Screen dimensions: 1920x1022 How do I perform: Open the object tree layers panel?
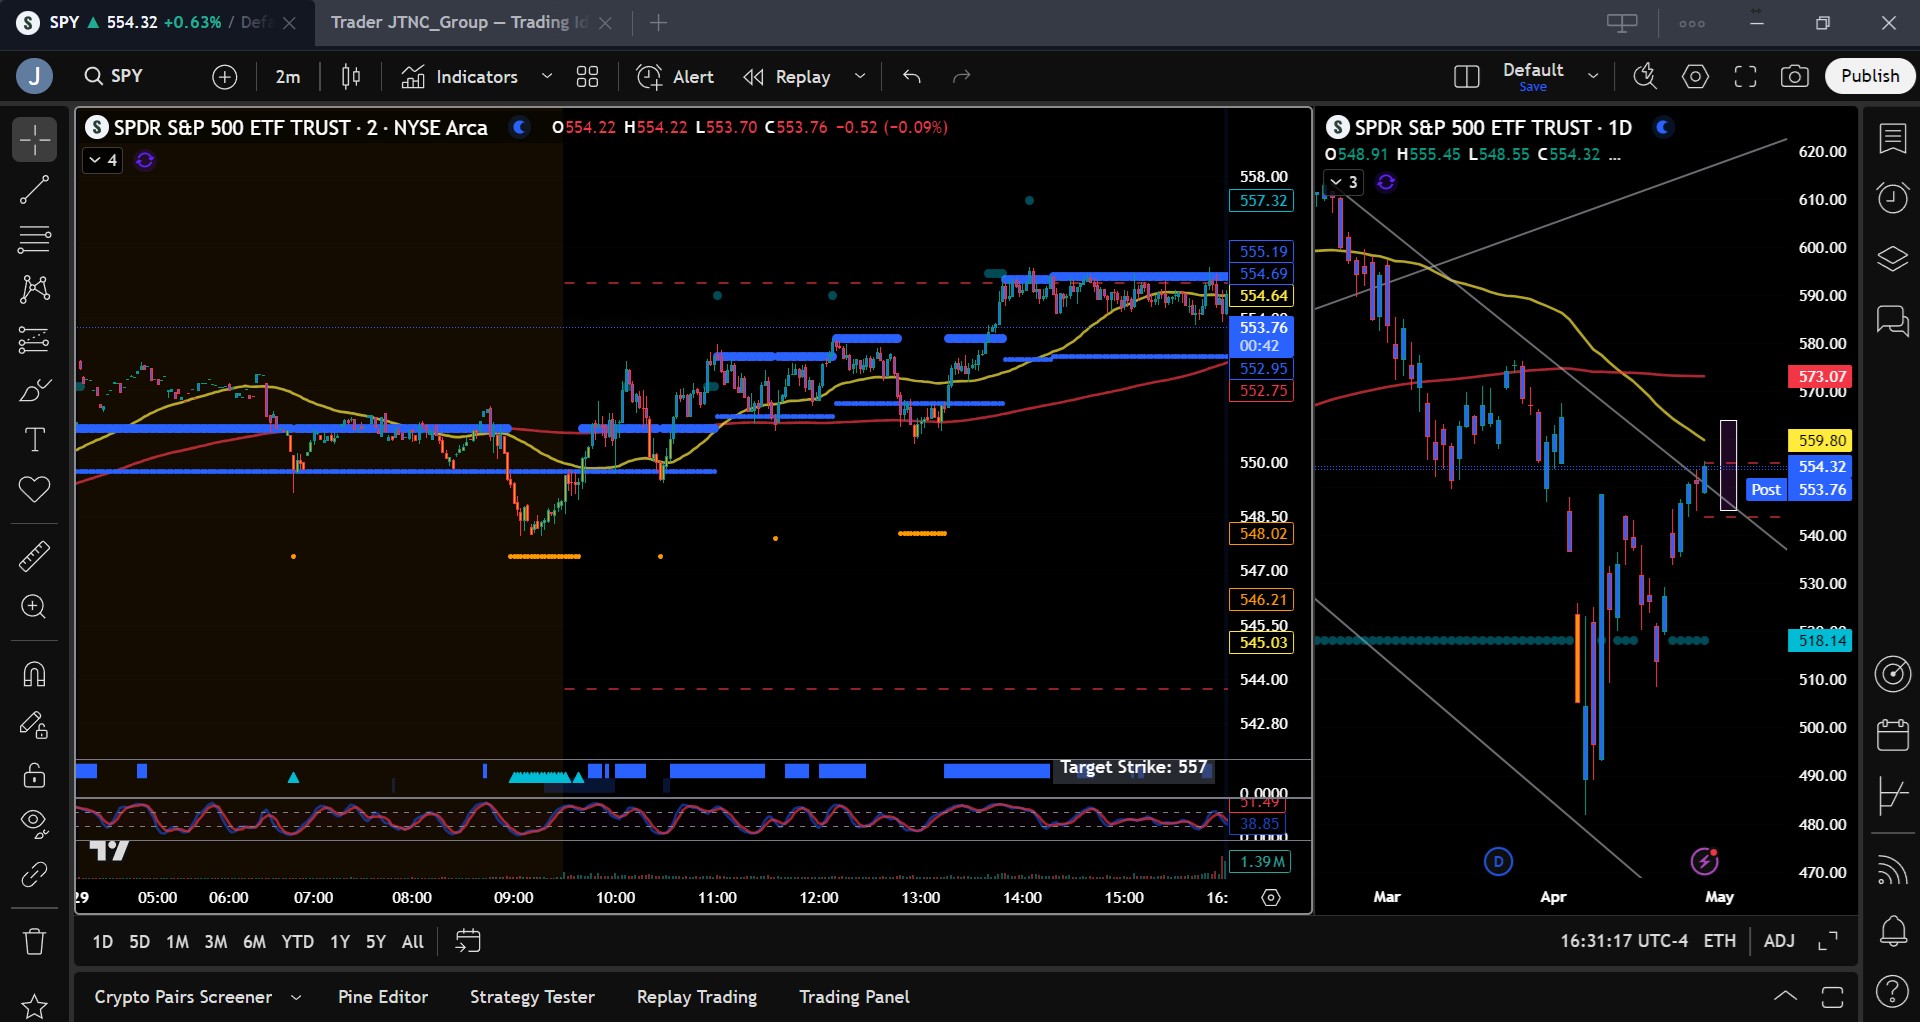tap(1892, 259)
